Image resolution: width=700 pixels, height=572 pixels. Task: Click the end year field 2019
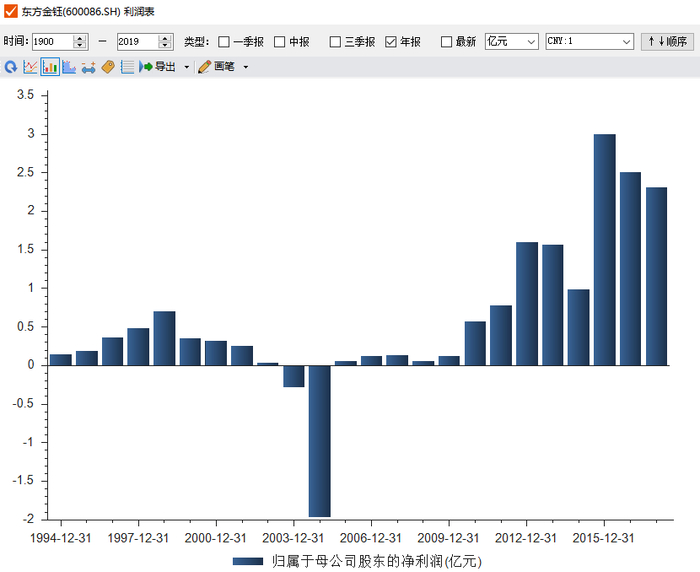tap(137, 42)
